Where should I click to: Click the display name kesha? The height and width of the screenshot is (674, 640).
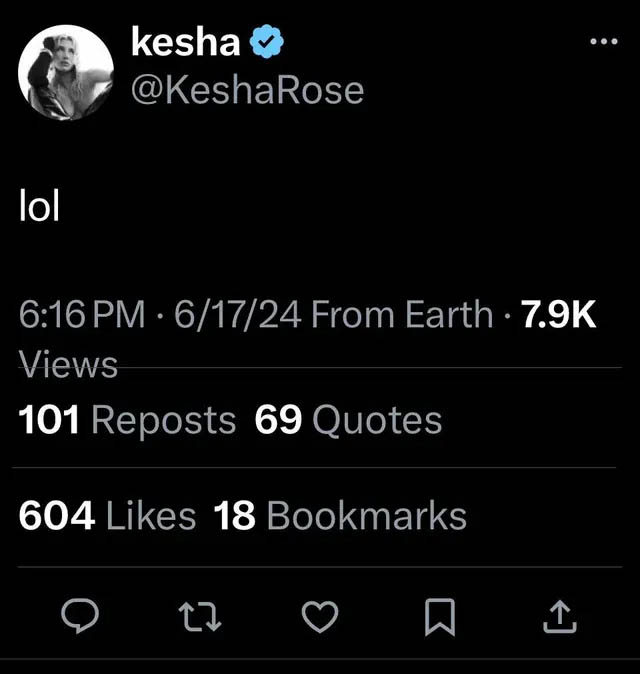click(185, 41)
